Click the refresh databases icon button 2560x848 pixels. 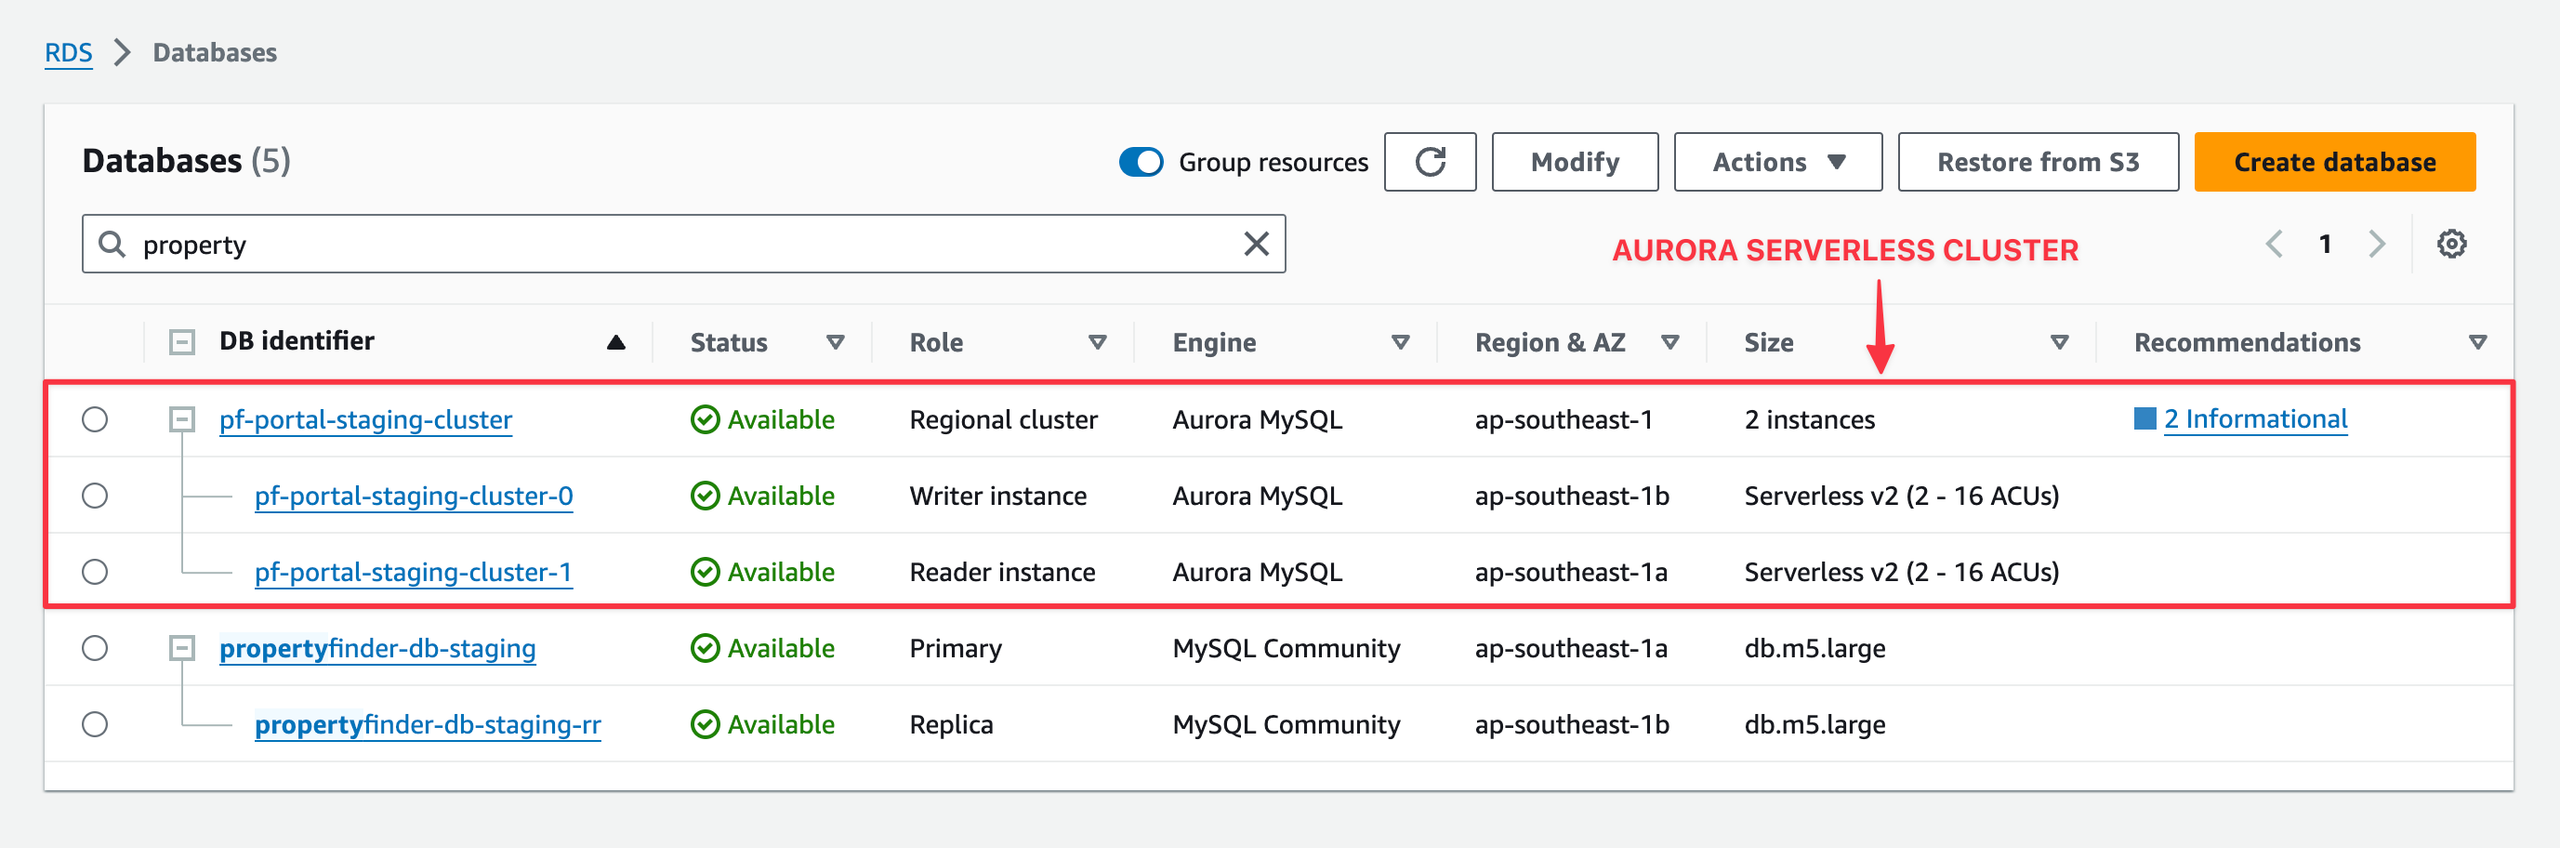click(1430, 162)
